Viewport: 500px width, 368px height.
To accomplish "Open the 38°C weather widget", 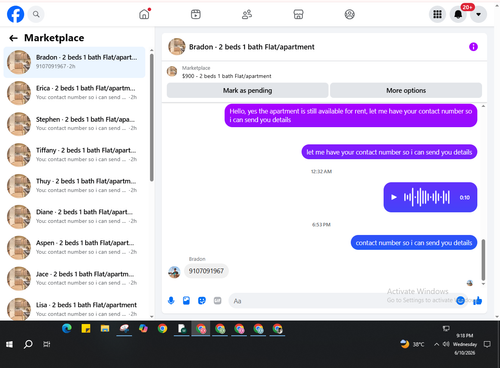I will [412, 344].
